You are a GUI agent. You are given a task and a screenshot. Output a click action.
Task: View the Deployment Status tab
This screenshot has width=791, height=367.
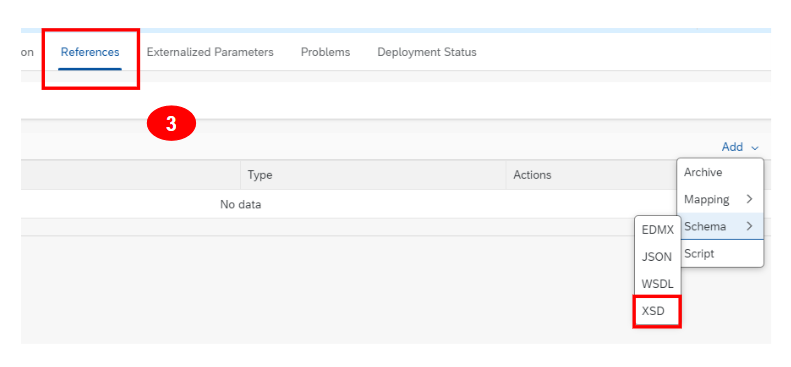(427, 52)
